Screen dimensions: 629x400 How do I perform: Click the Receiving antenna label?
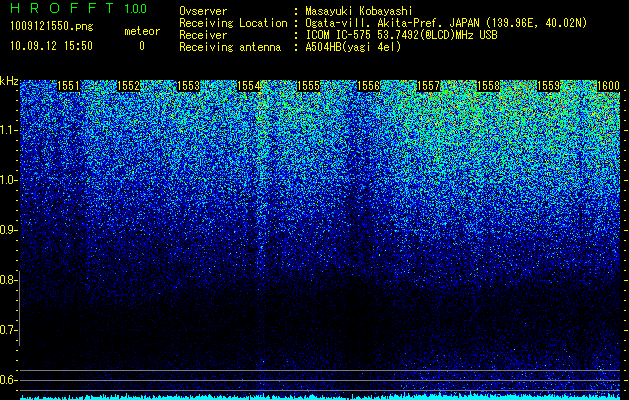(x=230, y=47)
